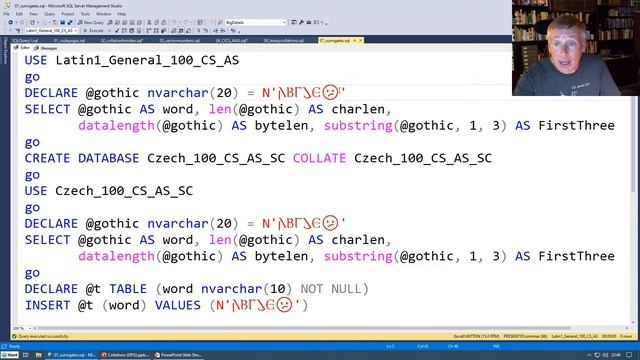Open the Tools menu
The image size is (640, 360).
tap(85, 14)
